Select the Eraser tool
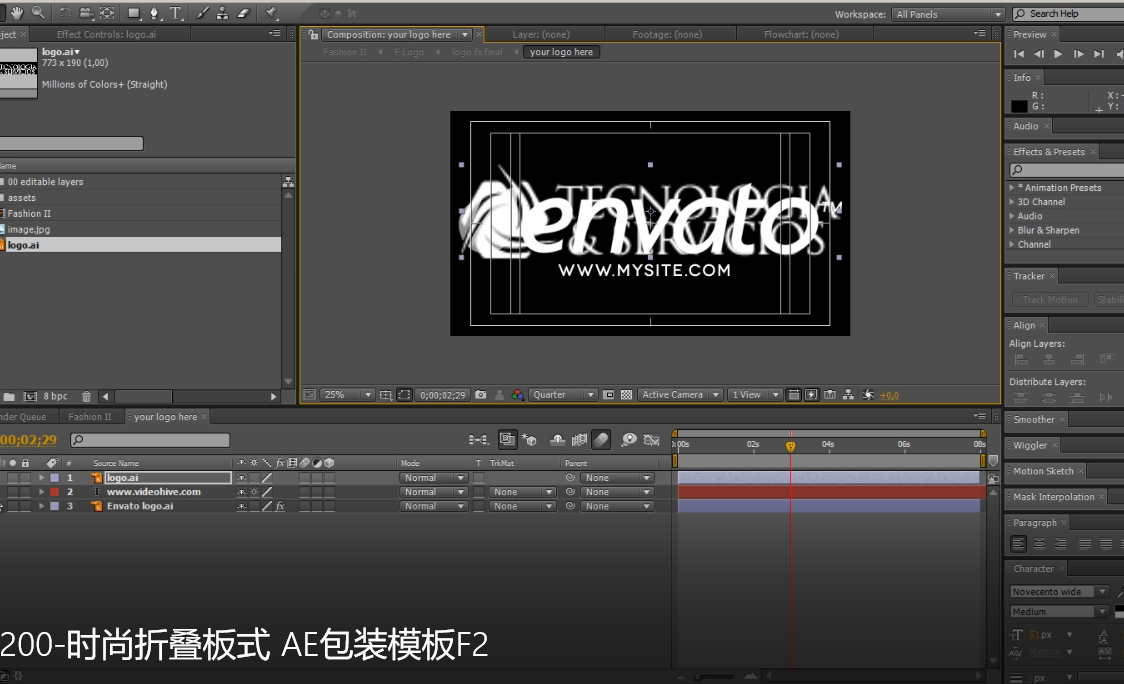 tap(243, 13)
